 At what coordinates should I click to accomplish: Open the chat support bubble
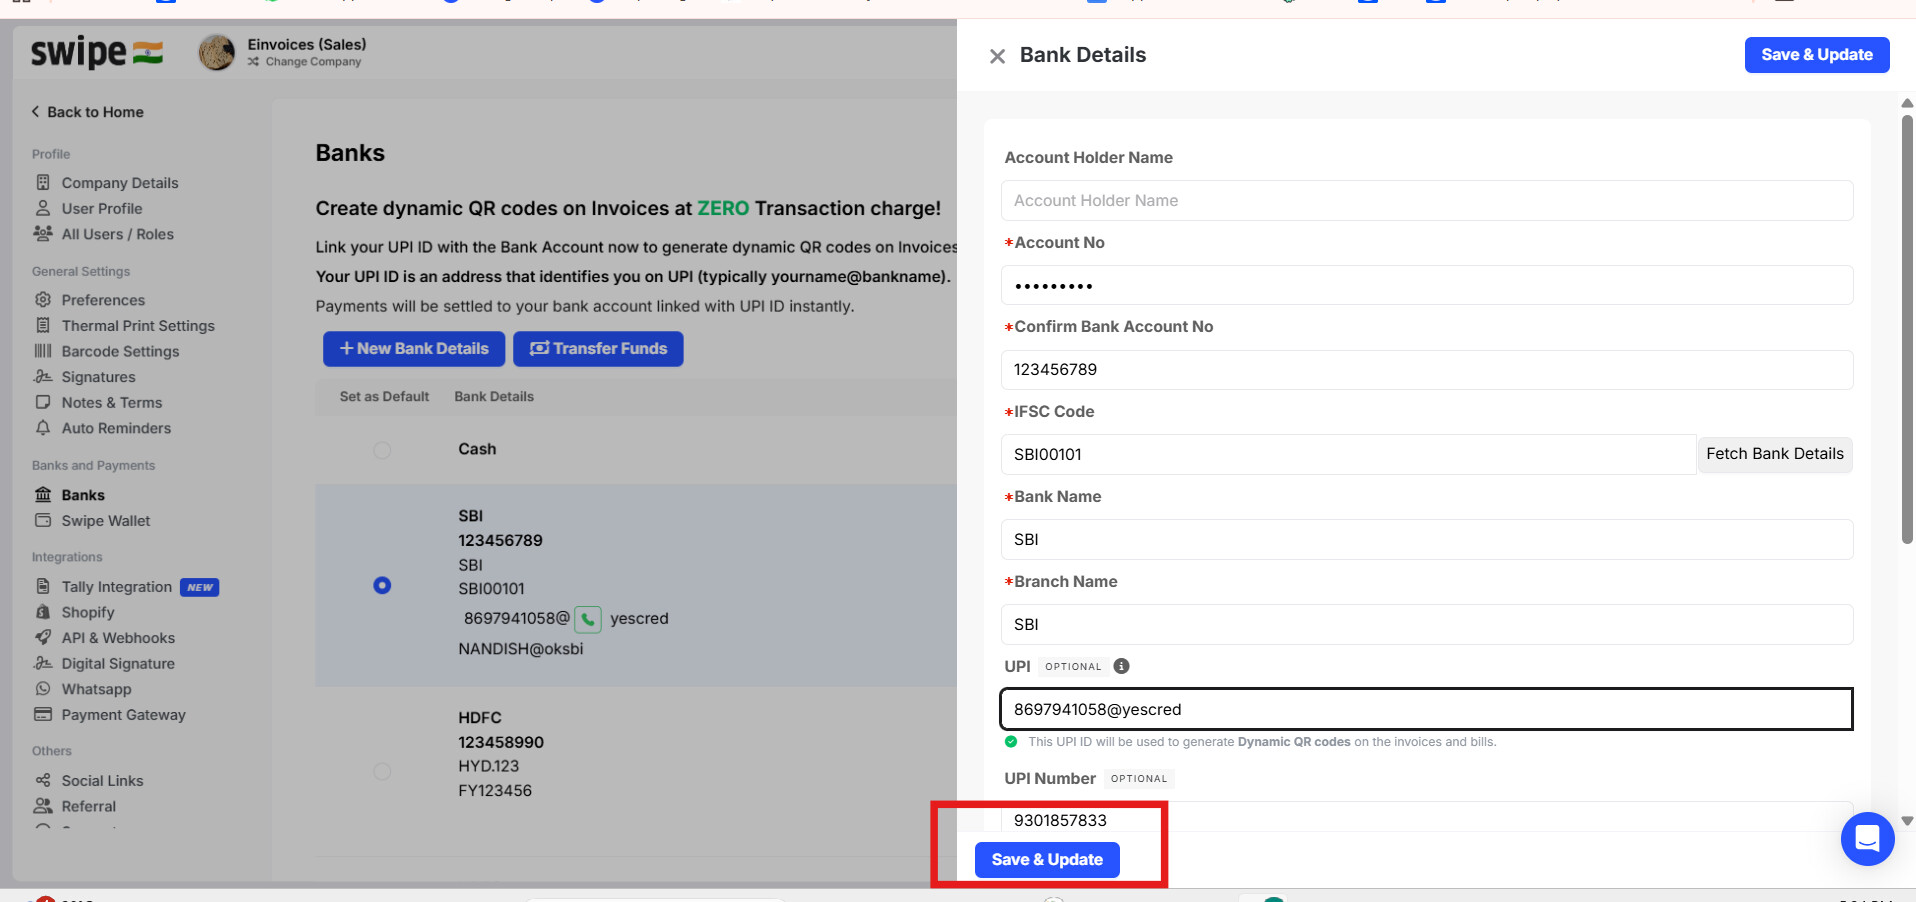(x=1866, y=838)
